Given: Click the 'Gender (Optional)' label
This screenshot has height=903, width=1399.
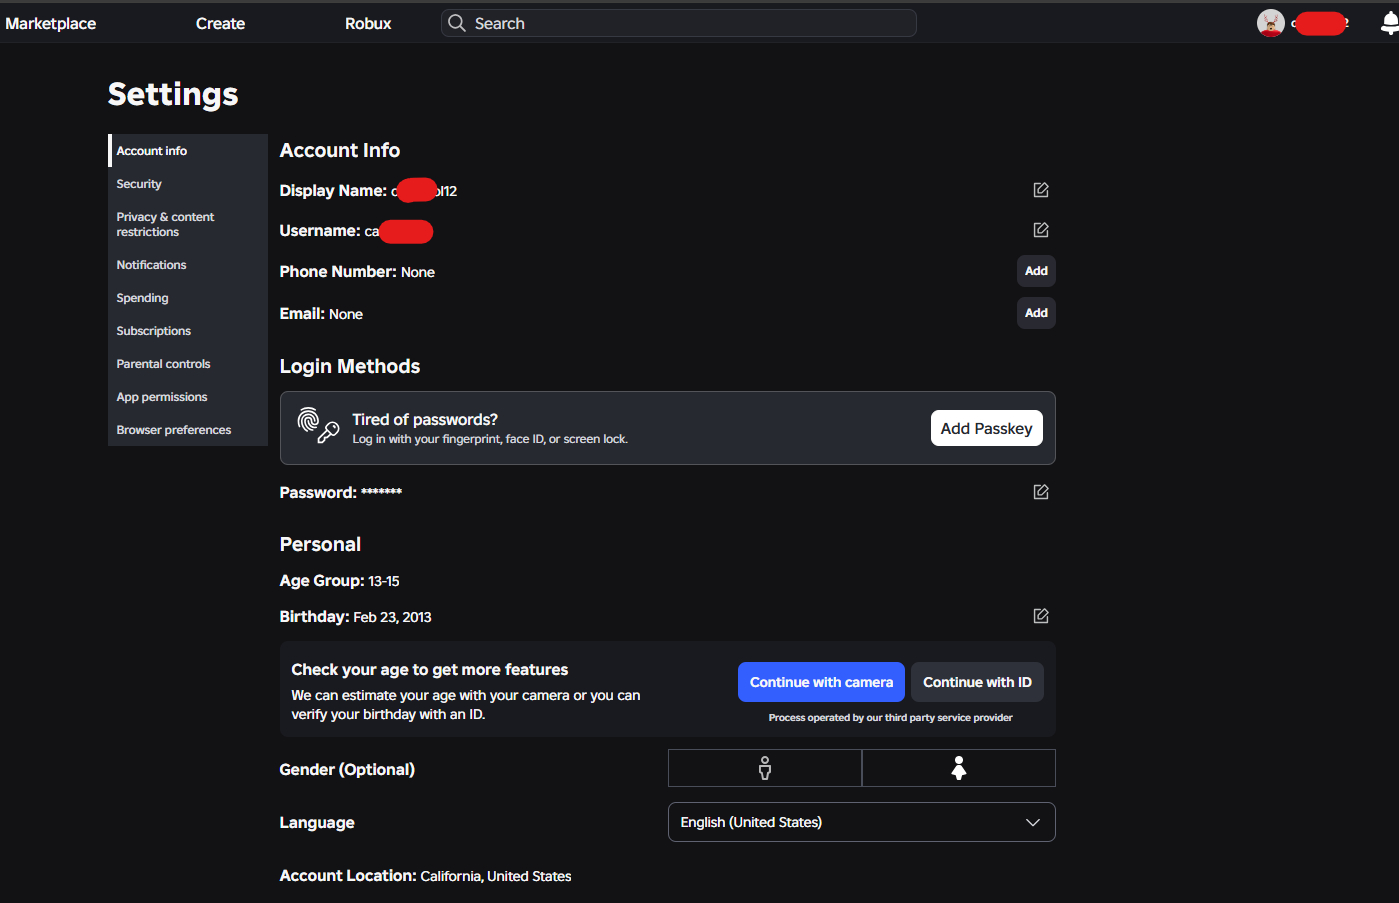Looking at the screenshot, I should coord(347,769).
